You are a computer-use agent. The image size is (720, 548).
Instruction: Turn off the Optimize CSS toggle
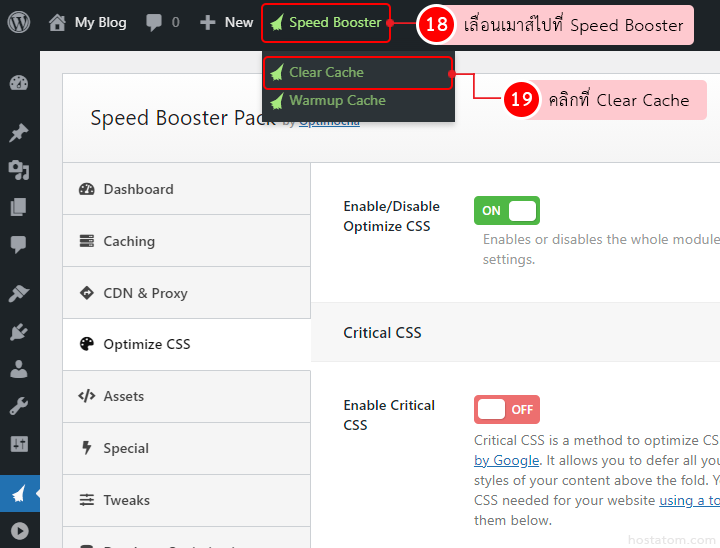click(x=507, y=210)
